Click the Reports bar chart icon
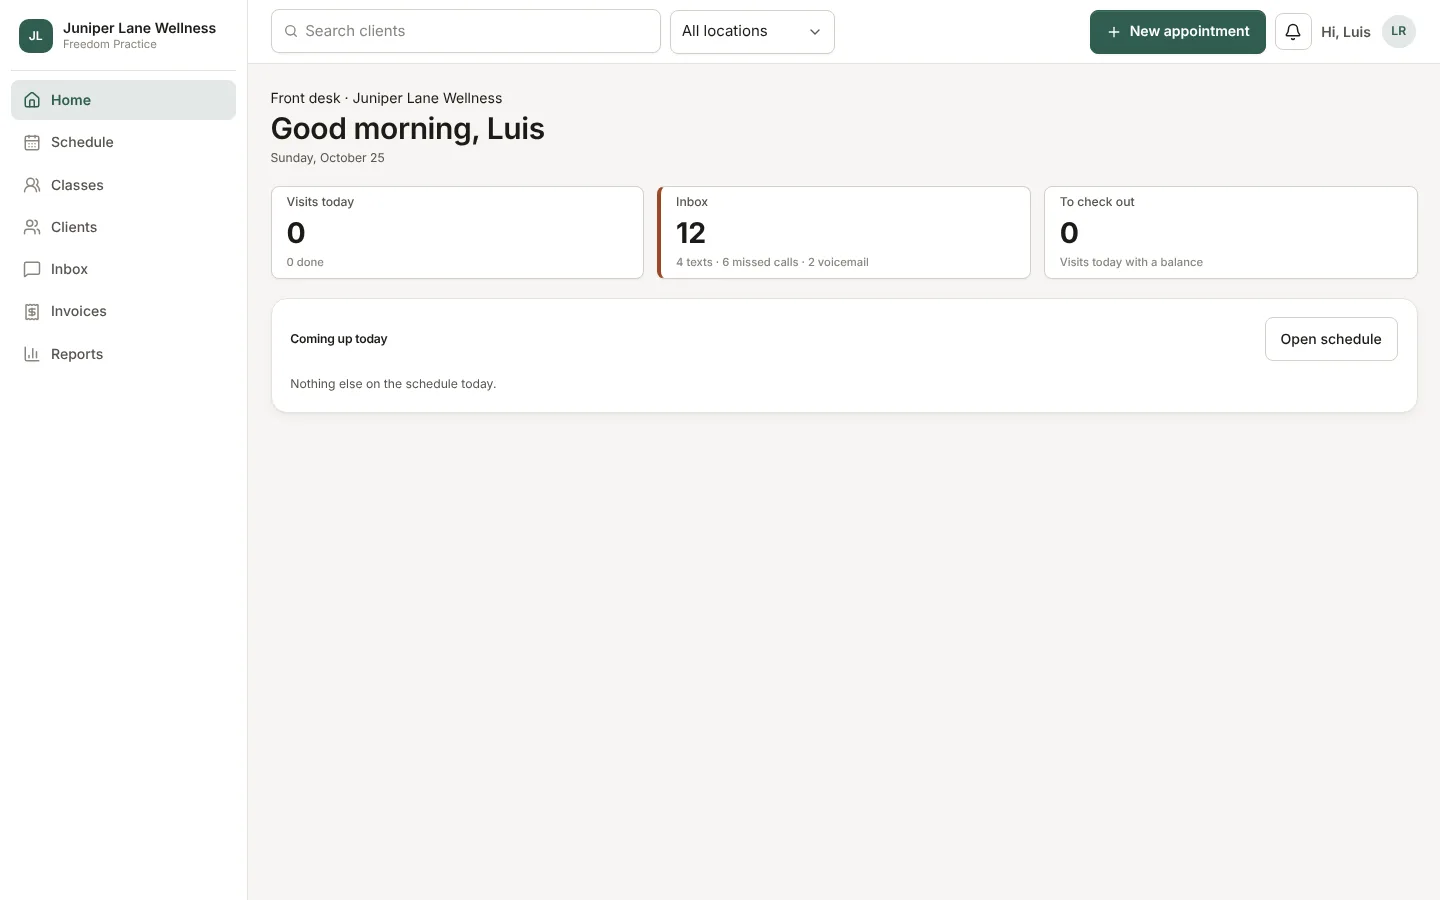The image size is (1440, 900). tap(32, 354)
